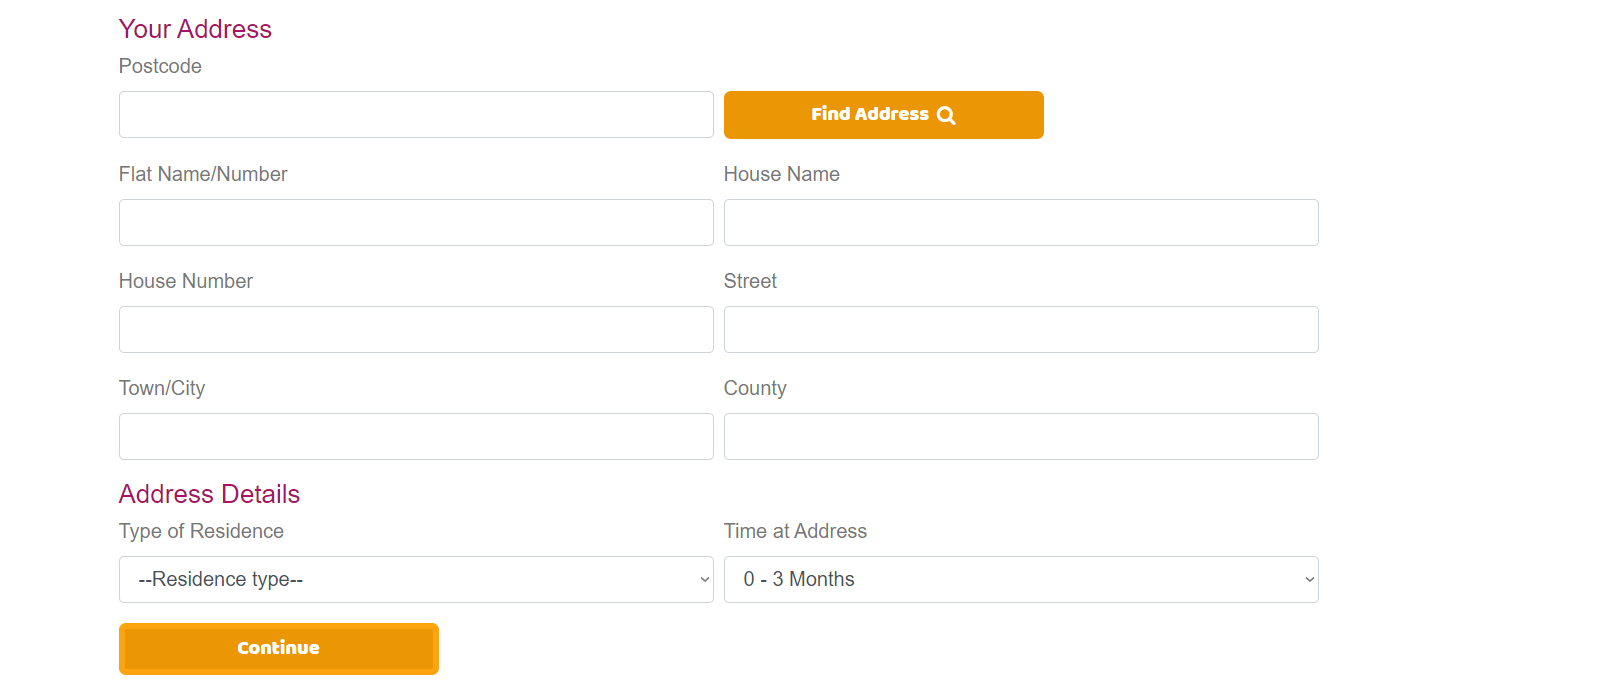
Task: Click the magnifying glass icon in Find Address
Action: pyautogui.click(x=946, y=114)
